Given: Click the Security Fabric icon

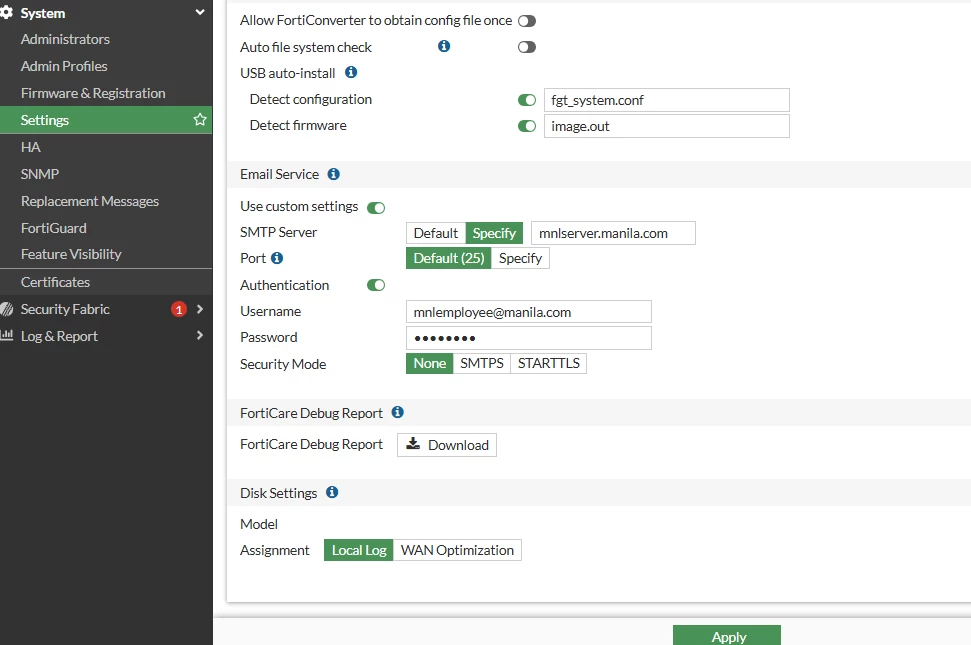Looking at the screenshot, I should [x=7, y=309].
